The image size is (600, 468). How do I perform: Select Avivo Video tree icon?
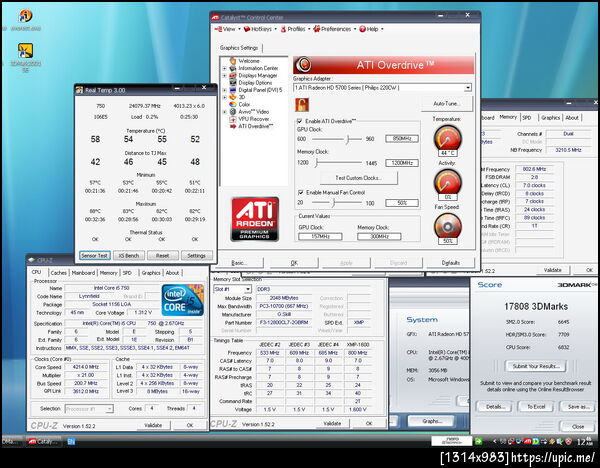tap(233, 112)
